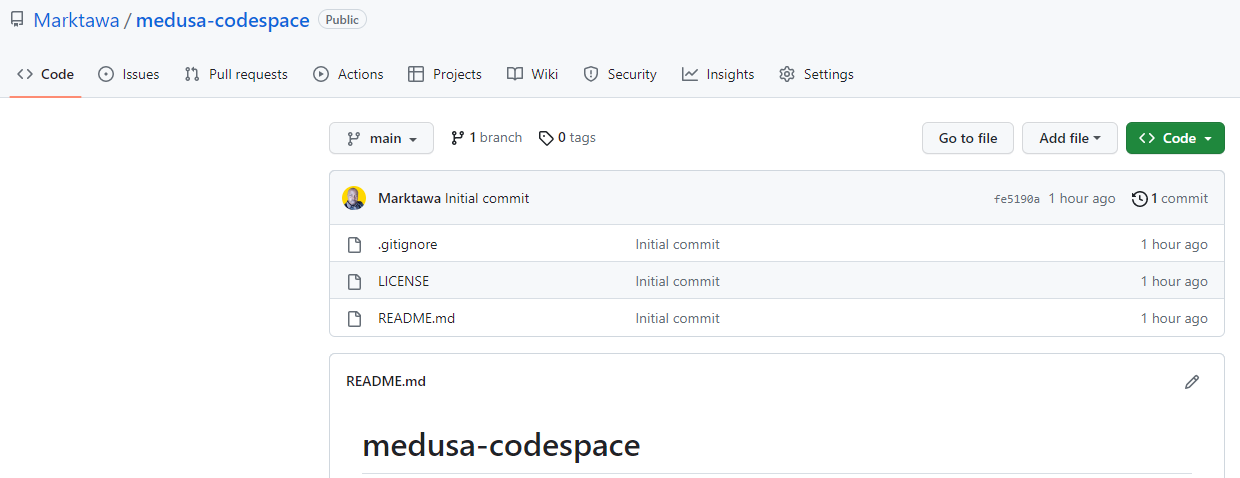
Task: Open the Initial commit message in commit bar
Action: click(x=487, y=198)
